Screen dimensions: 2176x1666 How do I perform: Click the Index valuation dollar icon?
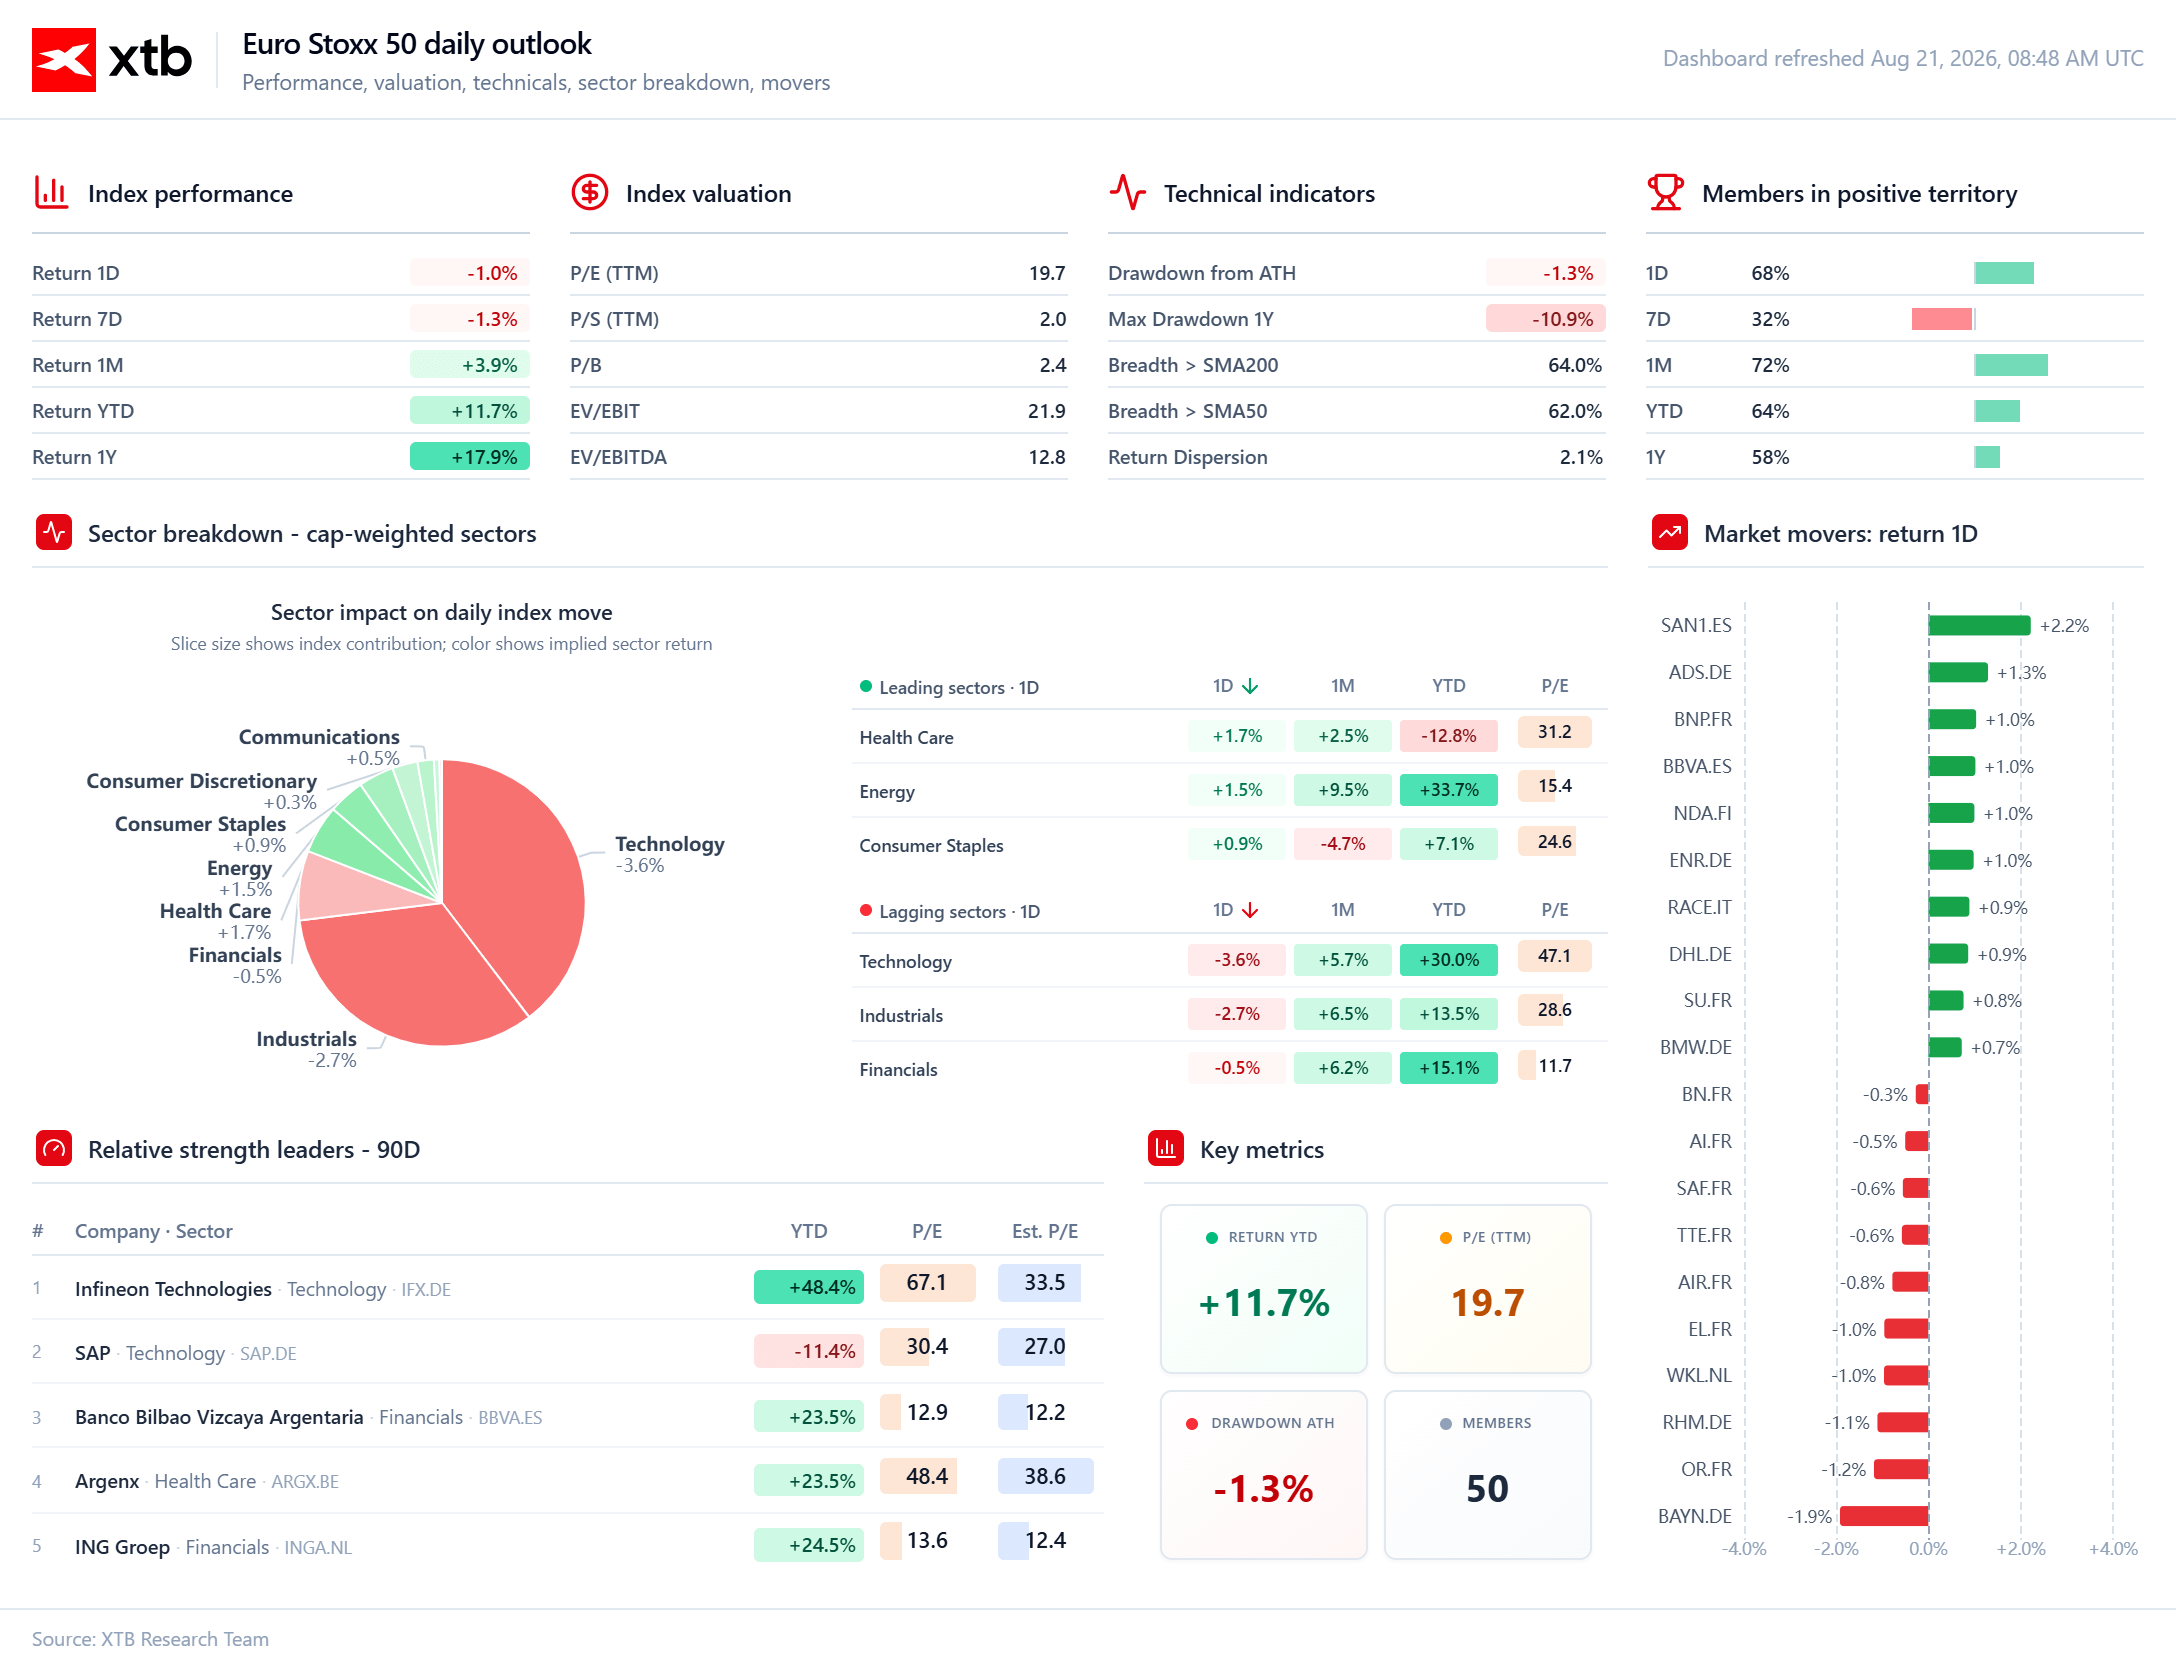click(589, 192)
